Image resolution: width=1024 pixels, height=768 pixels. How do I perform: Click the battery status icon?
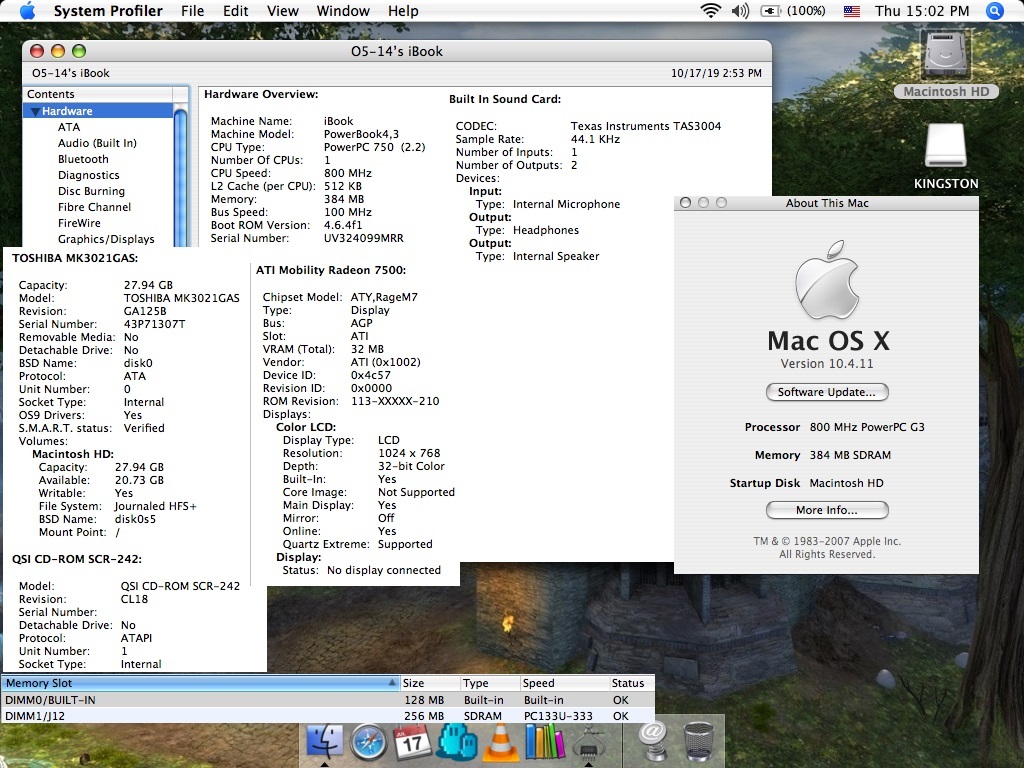771,11
